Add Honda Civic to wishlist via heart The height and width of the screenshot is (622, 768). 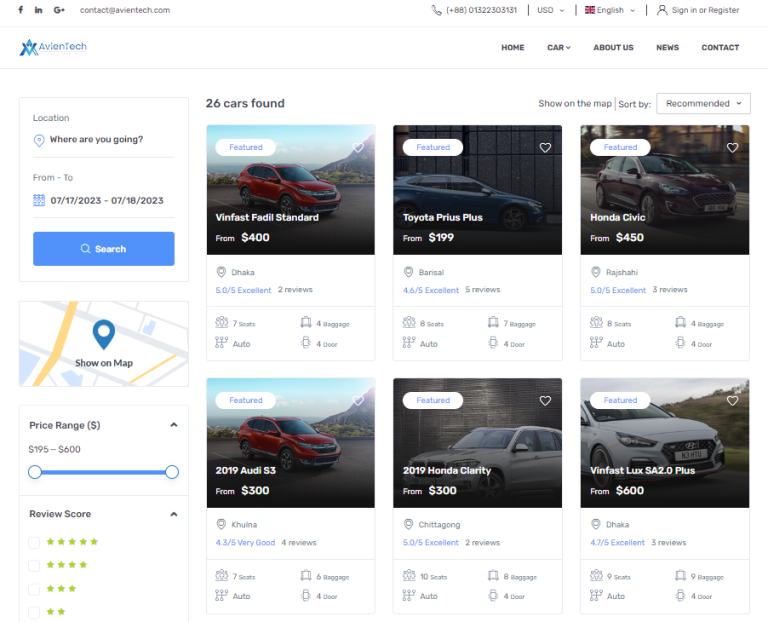point(732,148)
